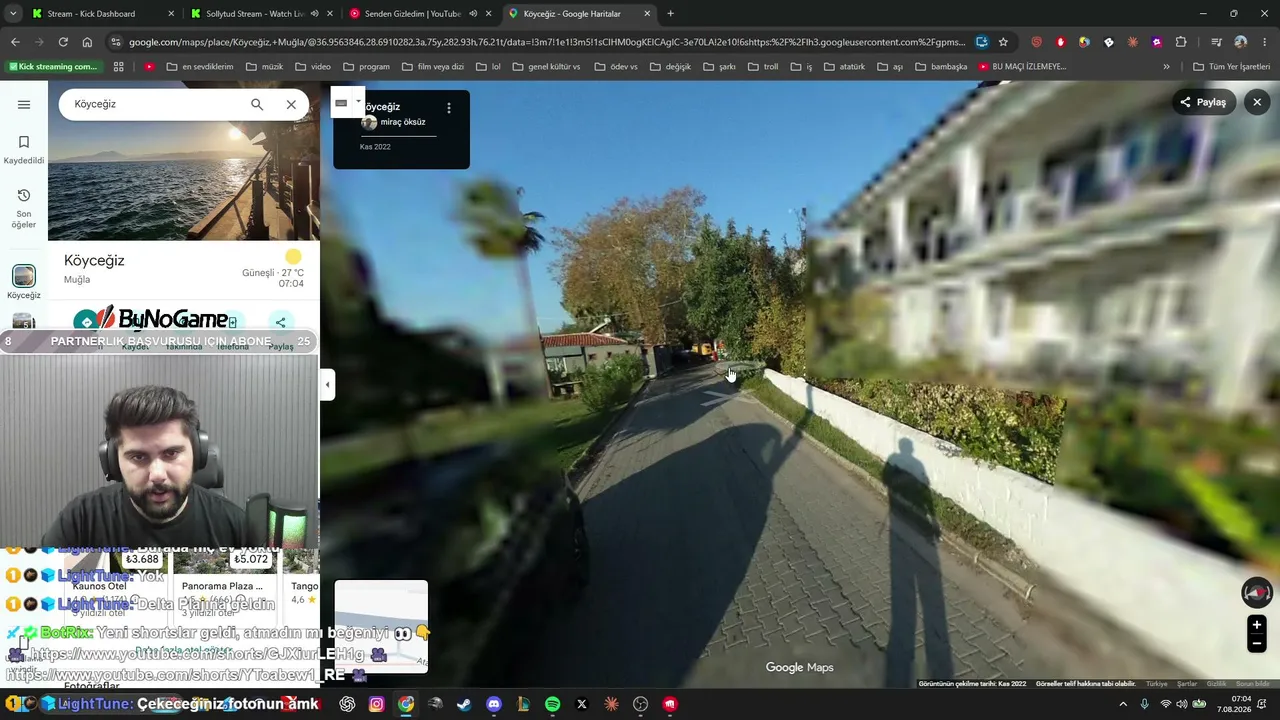Open Steam from the taskbar
The image size is (1280, 720).
tap(464, 704)
